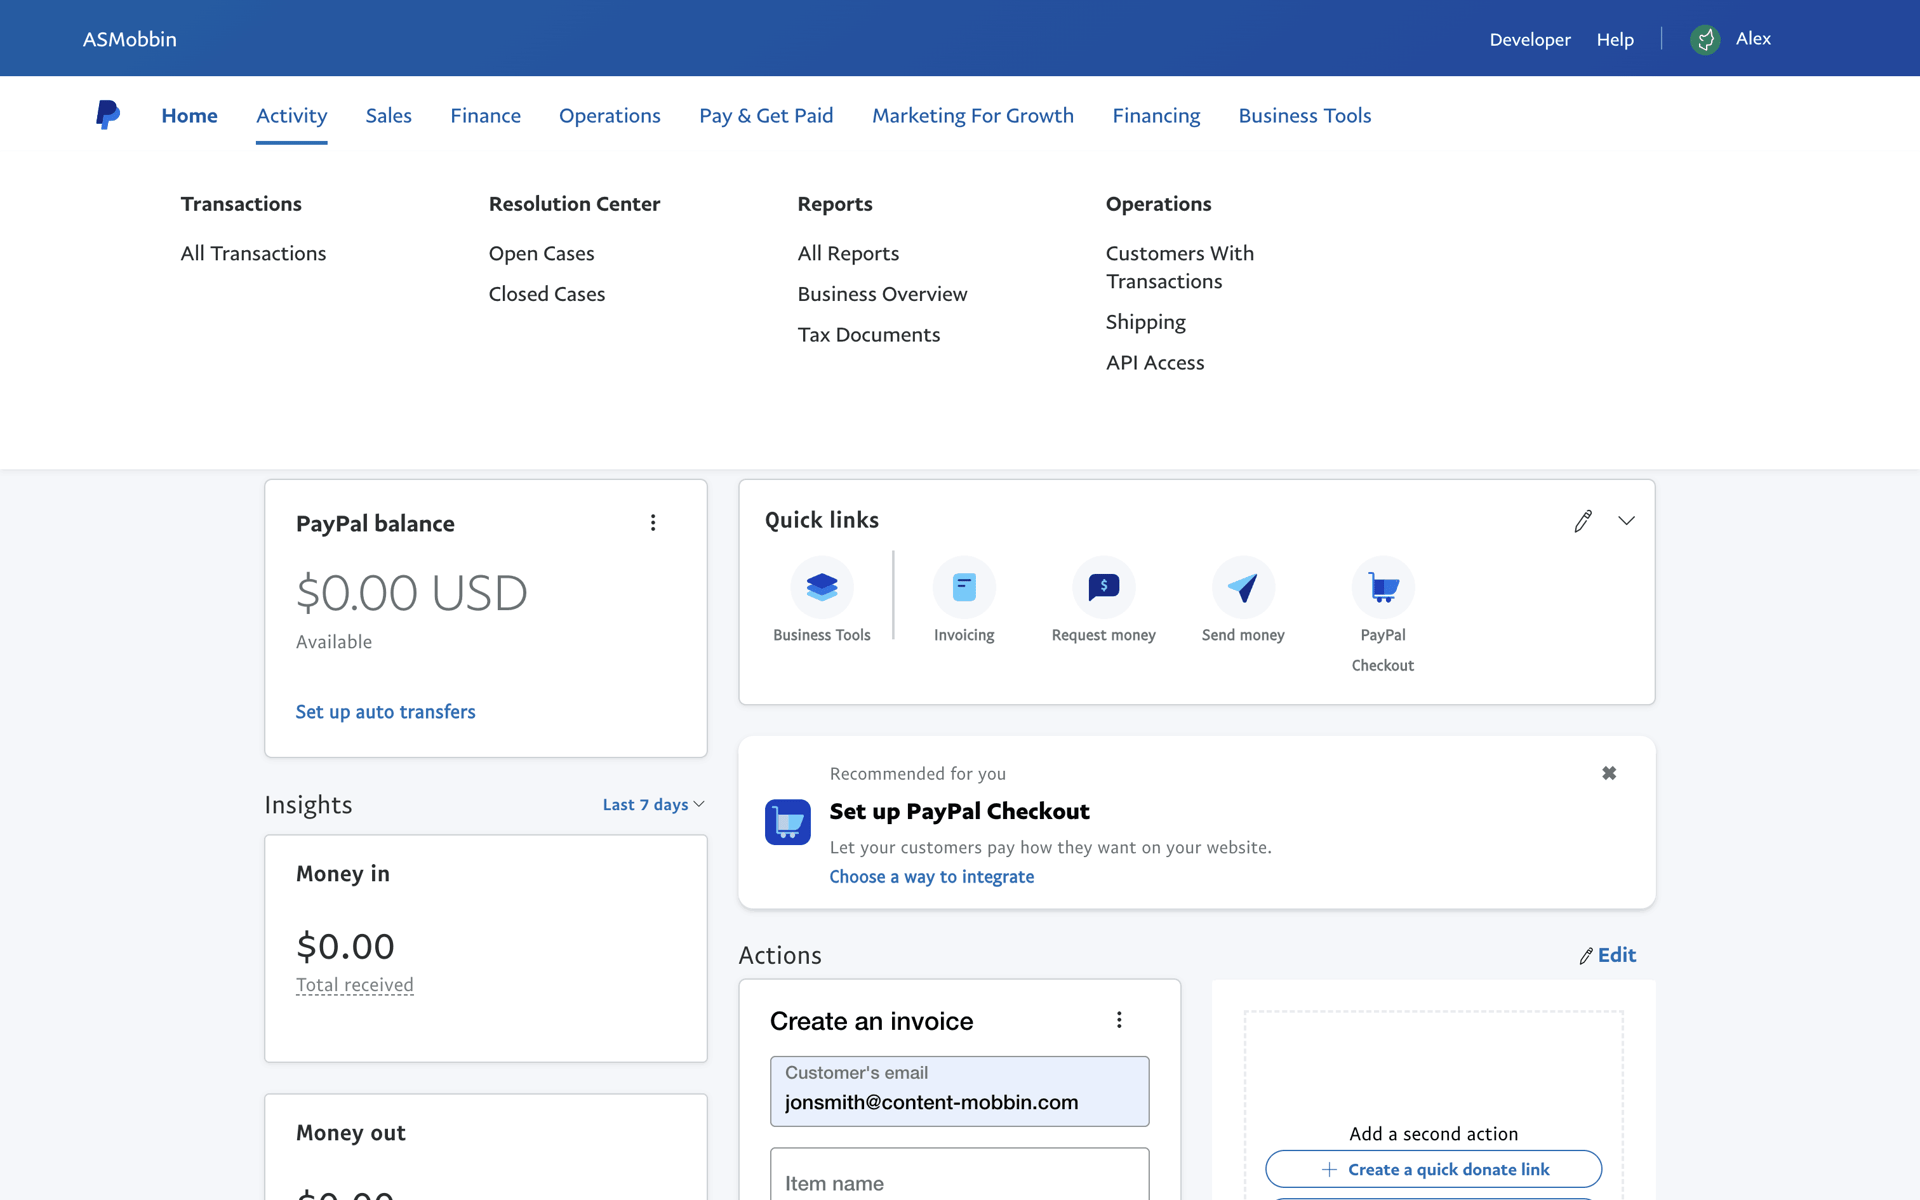Click the Set up PayPal Checkout heading
This screenshot has width=1920, height=1200.
tap(959, 811)
